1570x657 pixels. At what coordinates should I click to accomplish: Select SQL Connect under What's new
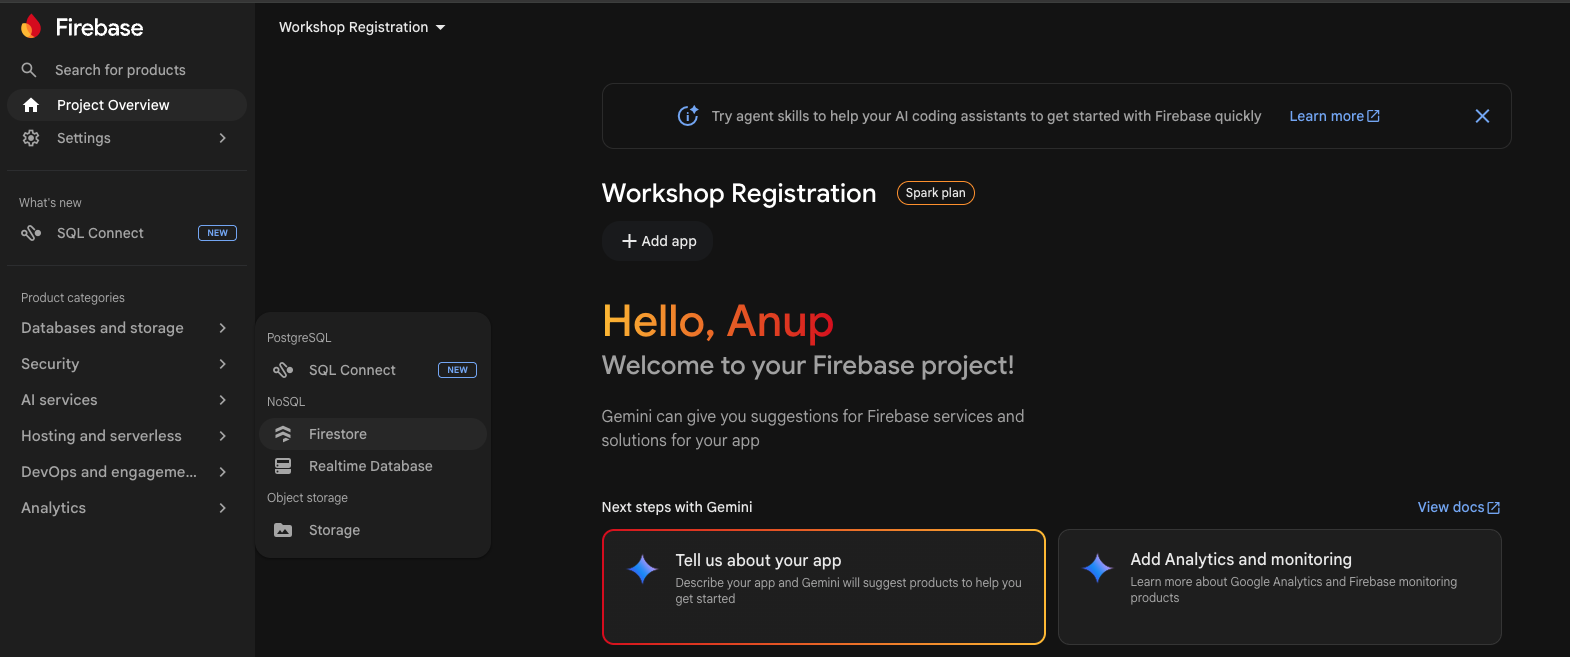(x=126, y=233)
